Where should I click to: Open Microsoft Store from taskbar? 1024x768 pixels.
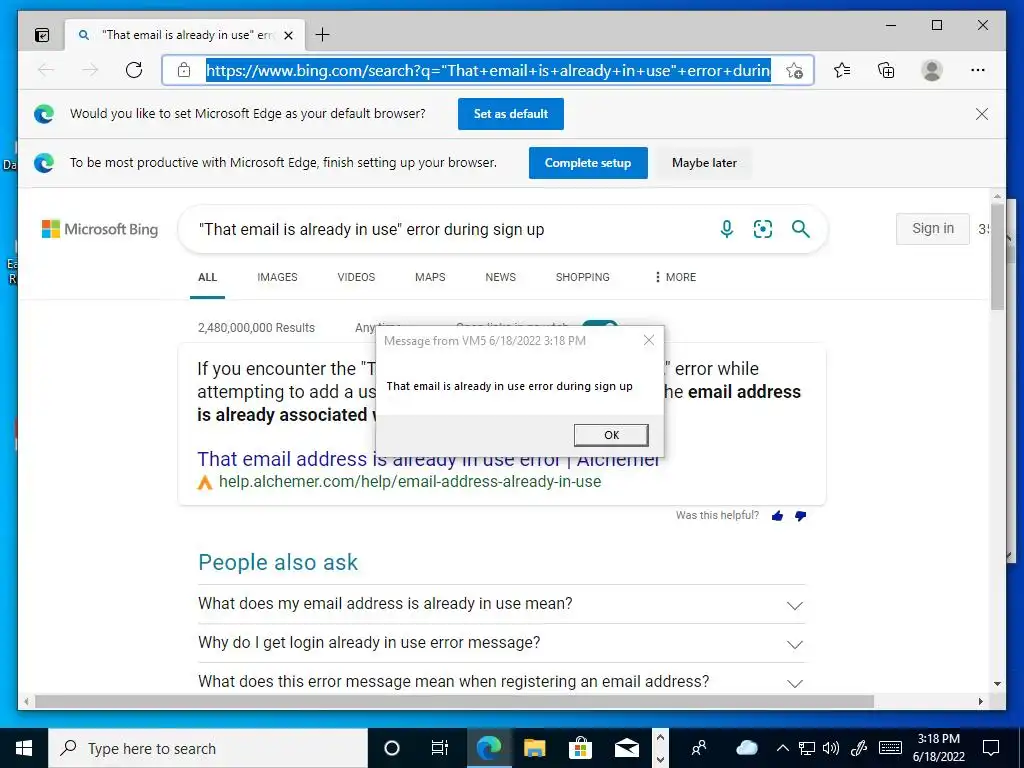coord(580,748)
